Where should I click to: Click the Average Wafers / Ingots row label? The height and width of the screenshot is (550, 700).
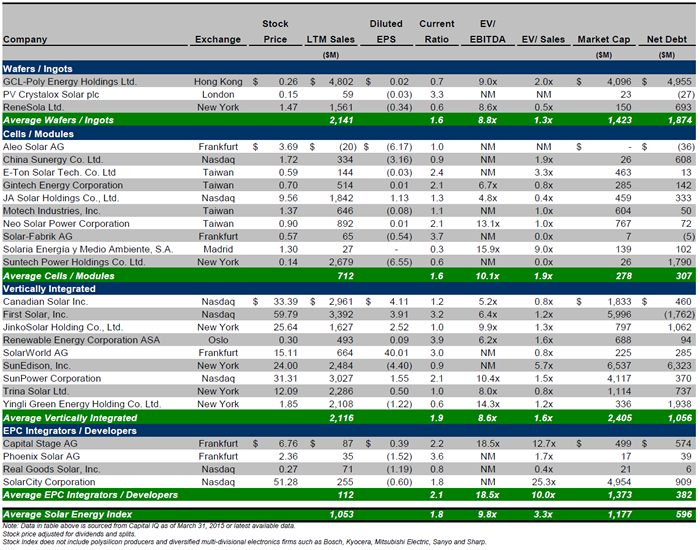[x=58, y=120]
